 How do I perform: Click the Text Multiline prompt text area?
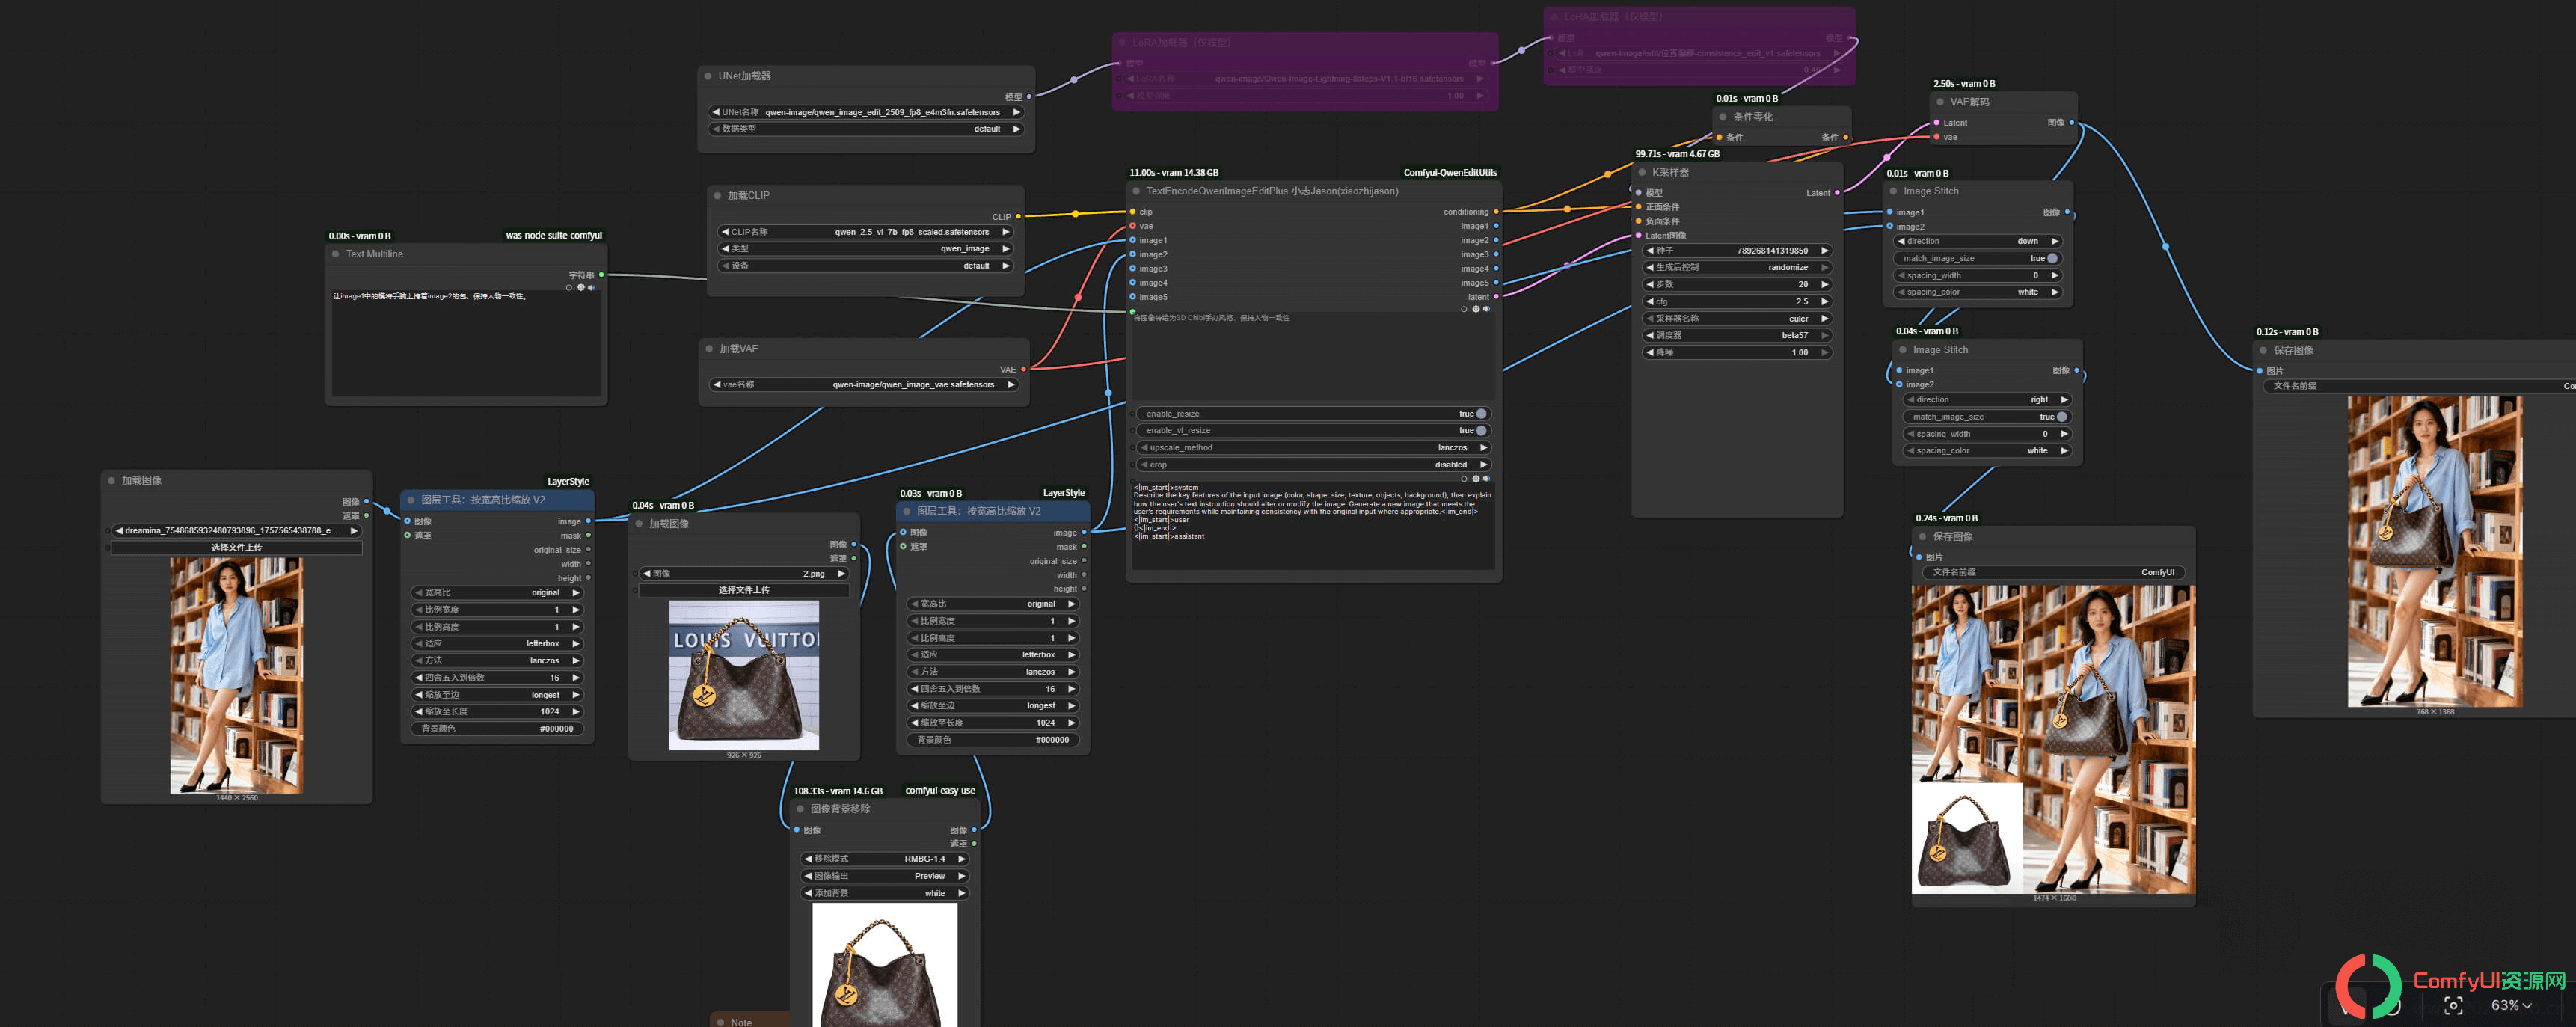tap(466, 344)
